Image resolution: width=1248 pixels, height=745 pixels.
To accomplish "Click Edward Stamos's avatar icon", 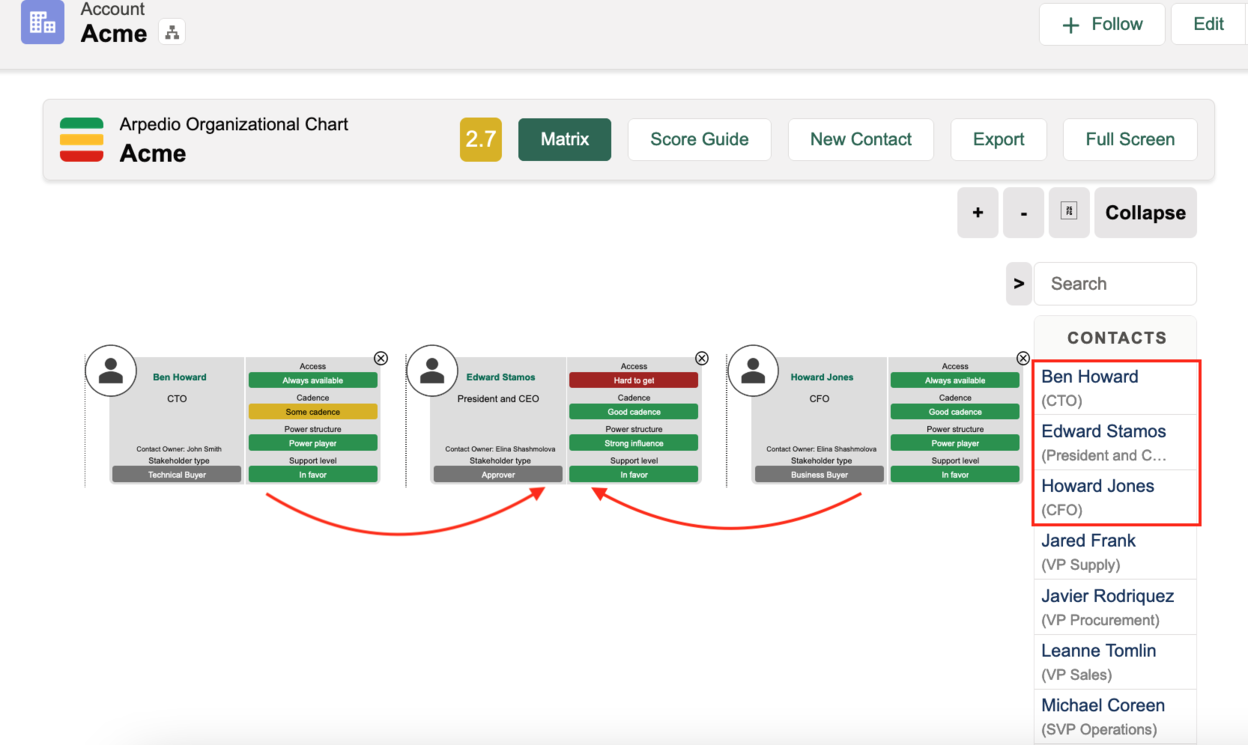I will (432, 370).
